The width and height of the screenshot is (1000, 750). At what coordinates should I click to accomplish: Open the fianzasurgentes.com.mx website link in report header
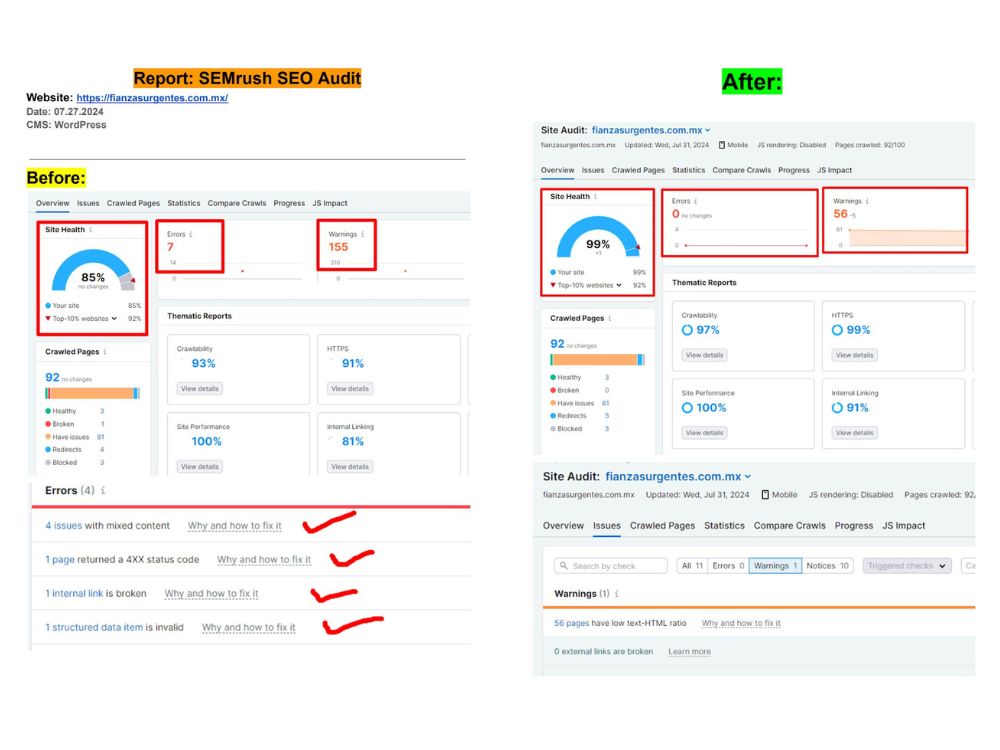(152, 98)
